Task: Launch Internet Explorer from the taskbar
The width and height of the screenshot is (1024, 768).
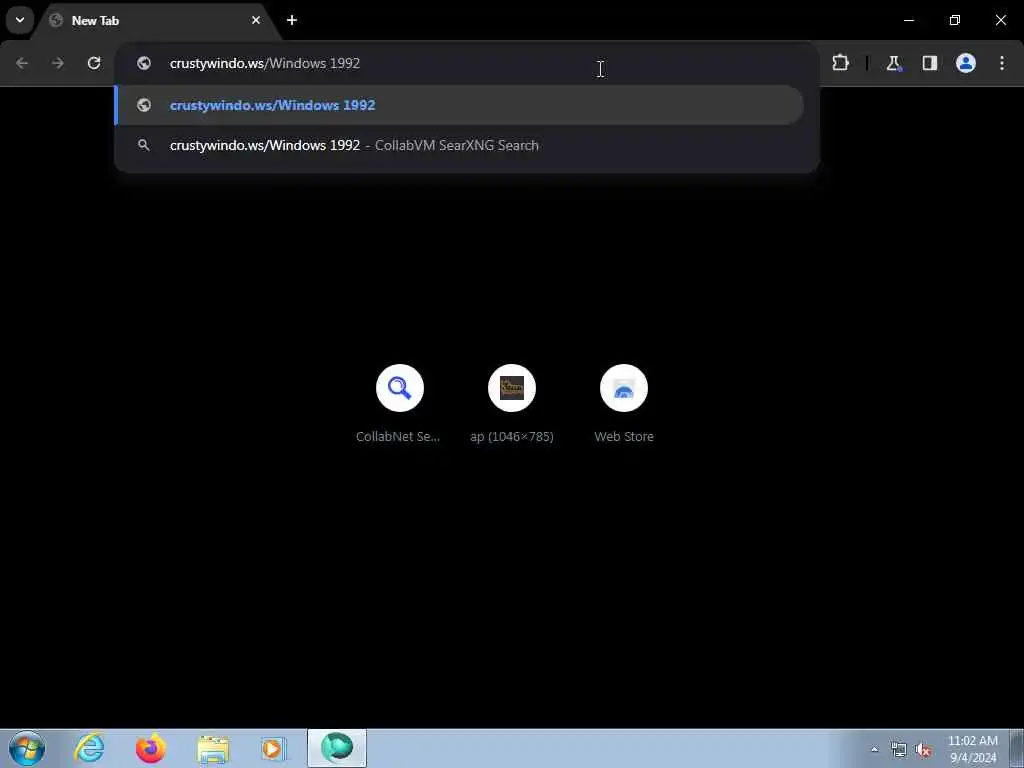Action: (89, 748)
